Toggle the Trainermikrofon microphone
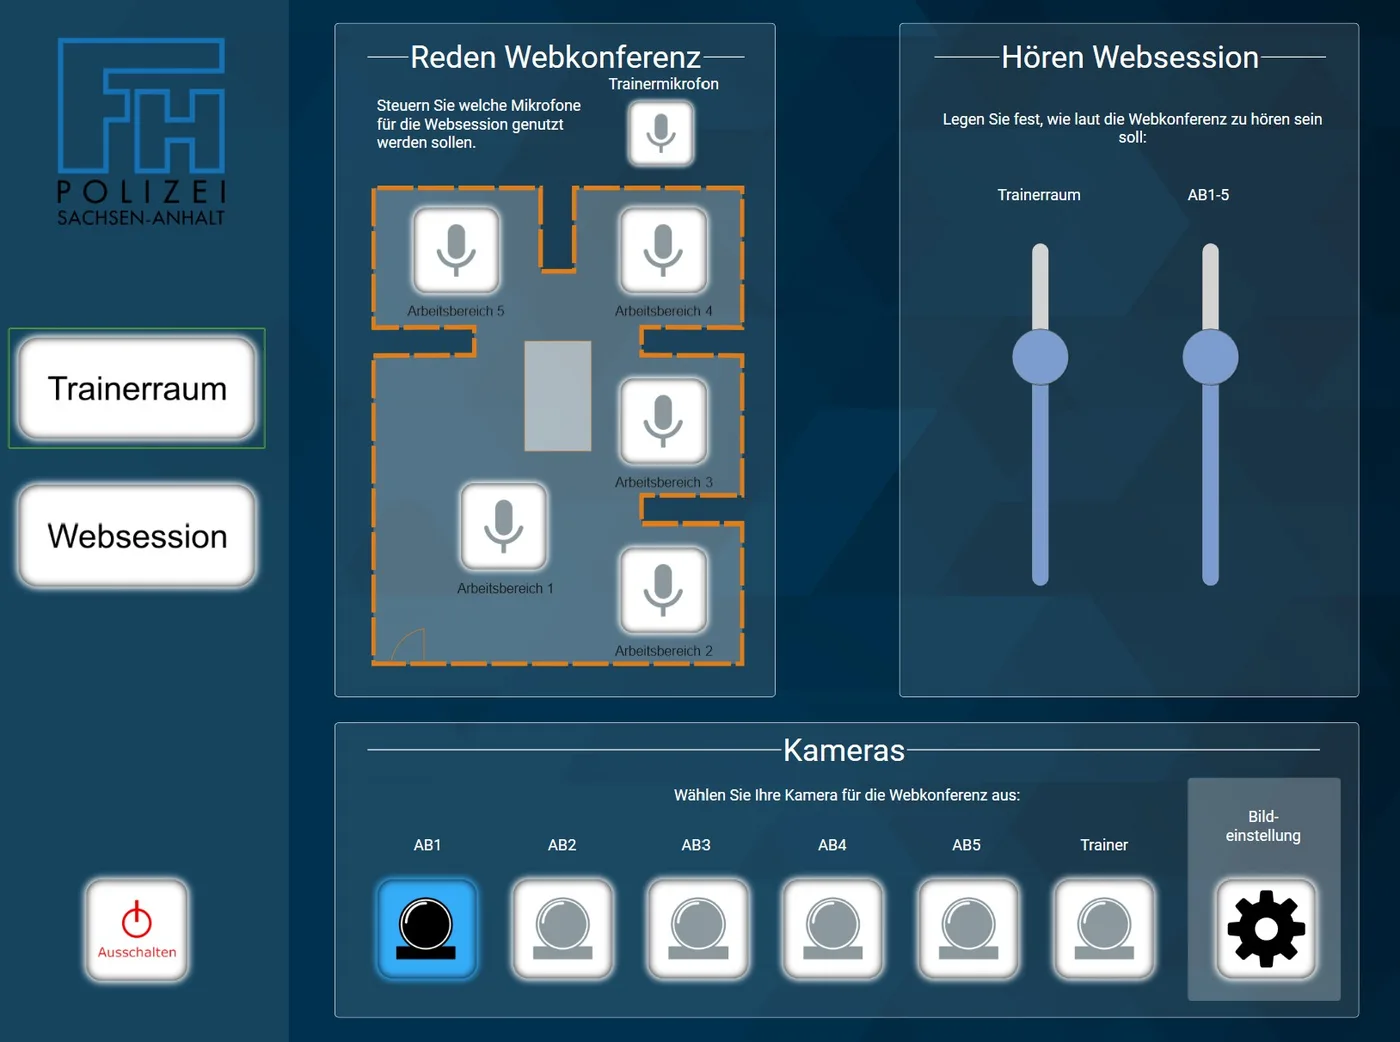The width and height of the screenshot is (1400, 1042). point(660,134)
